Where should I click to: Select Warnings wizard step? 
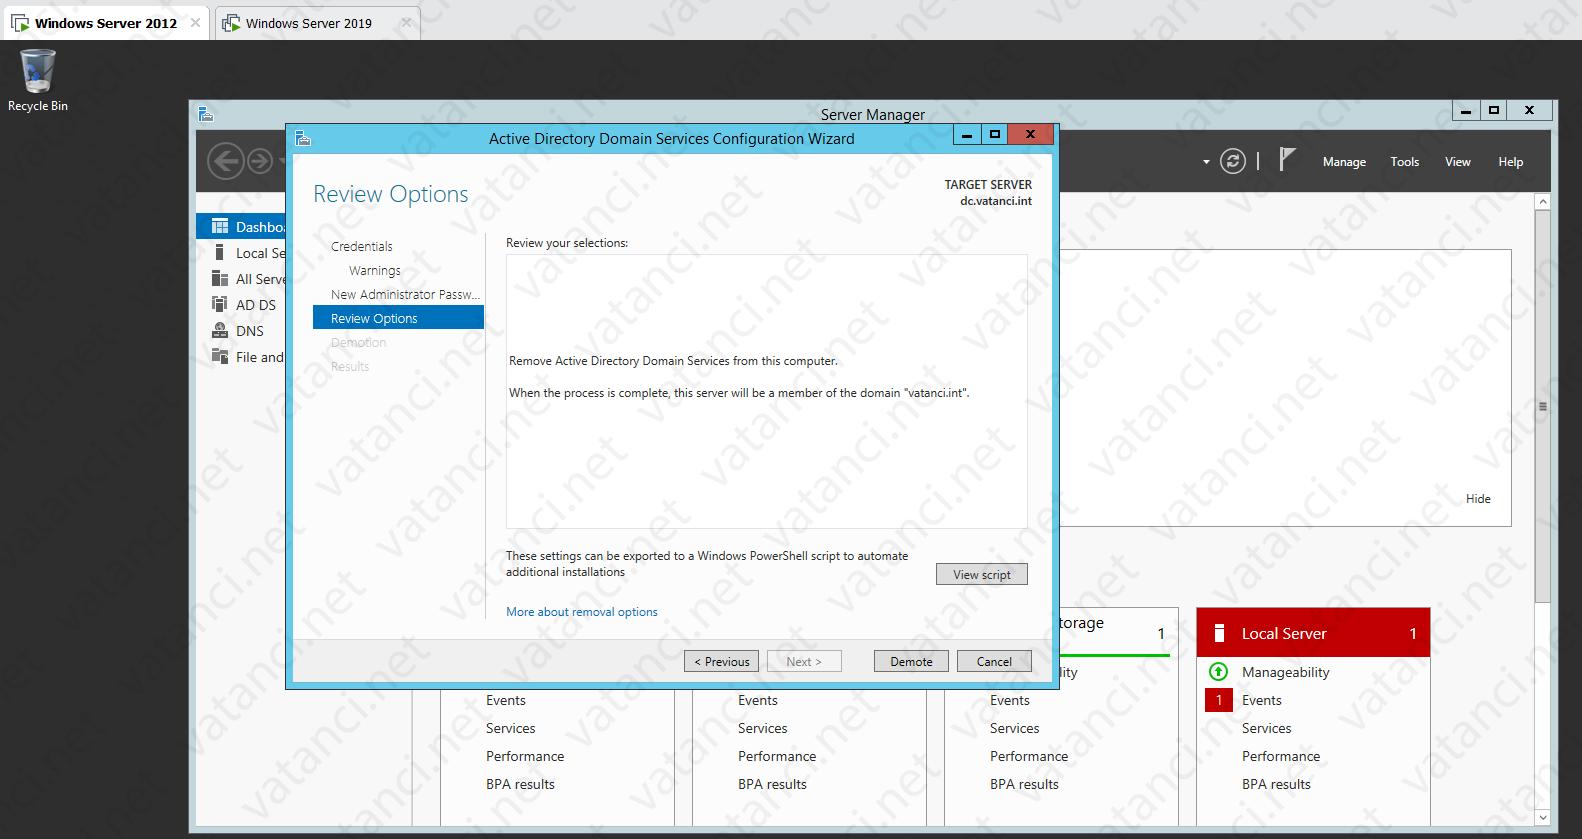(x=375, y=270)
